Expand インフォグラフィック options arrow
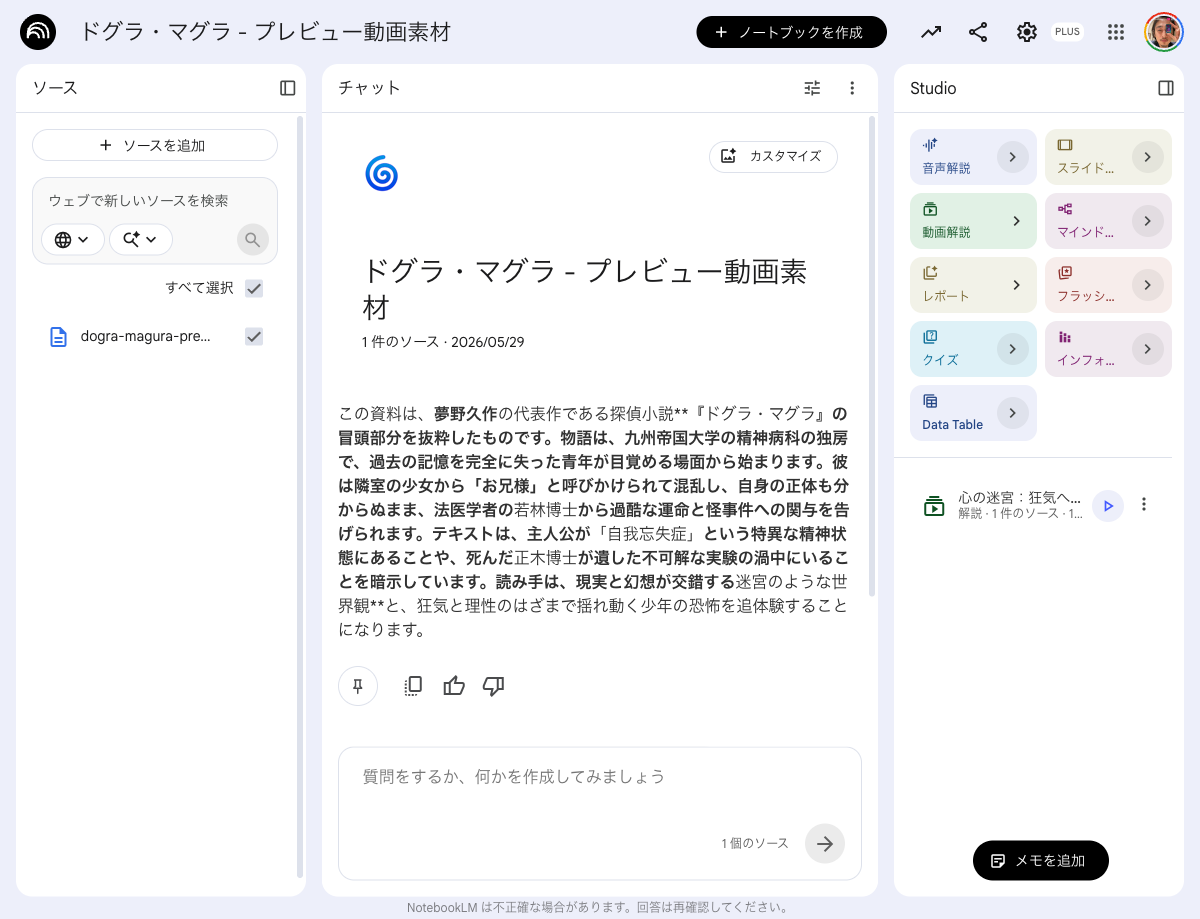This screenshot has width=1200, height=919. tap(1148, 349)
